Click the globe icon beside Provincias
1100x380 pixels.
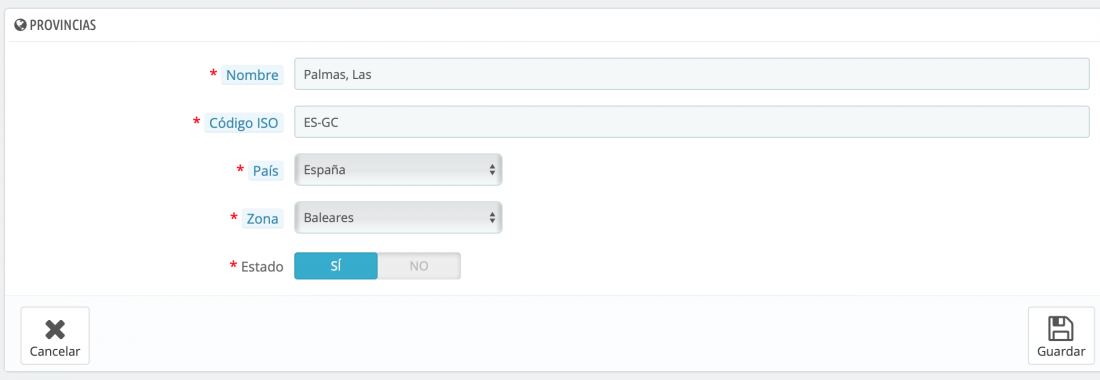click(20, 25)
